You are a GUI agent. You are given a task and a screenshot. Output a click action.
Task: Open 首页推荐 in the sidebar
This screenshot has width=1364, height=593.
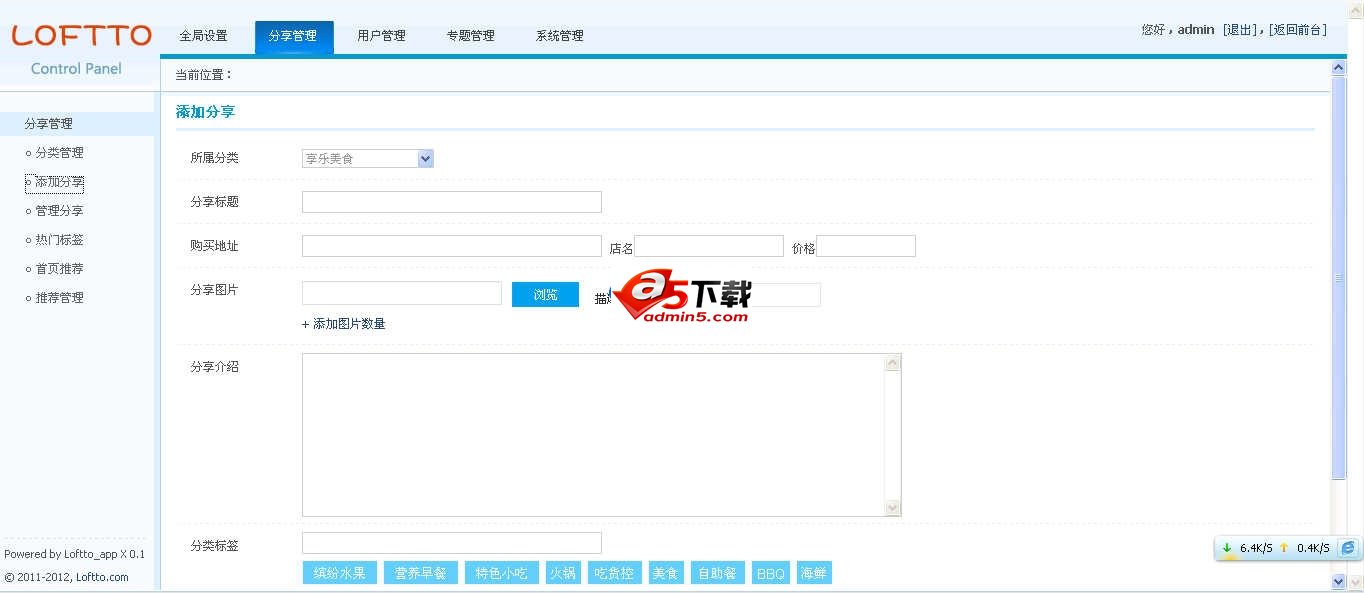[x=59, y=269]
